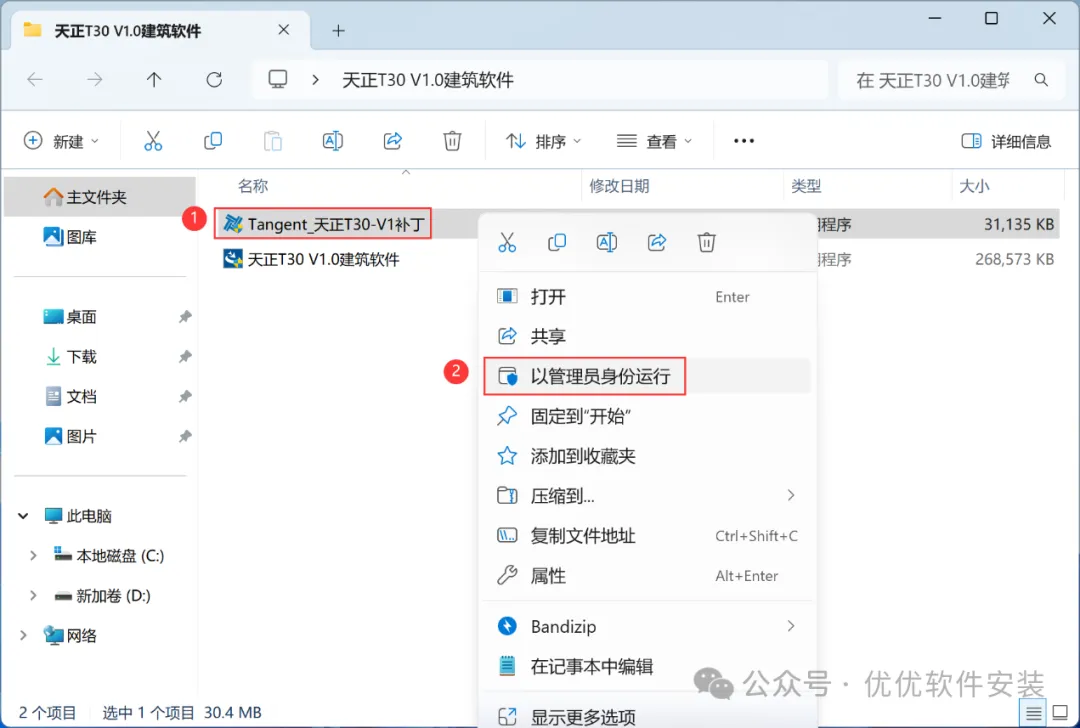This screenshot has height=728, width=1080.
Task: Click the Delete trash icon in the Explorer toolbar
Action: point(452,141)
